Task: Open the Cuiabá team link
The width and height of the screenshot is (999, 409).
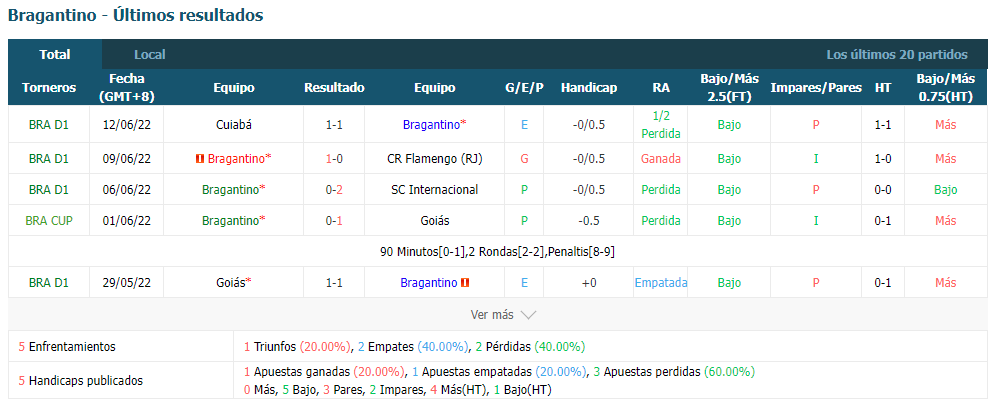Action: pos(234,125)
